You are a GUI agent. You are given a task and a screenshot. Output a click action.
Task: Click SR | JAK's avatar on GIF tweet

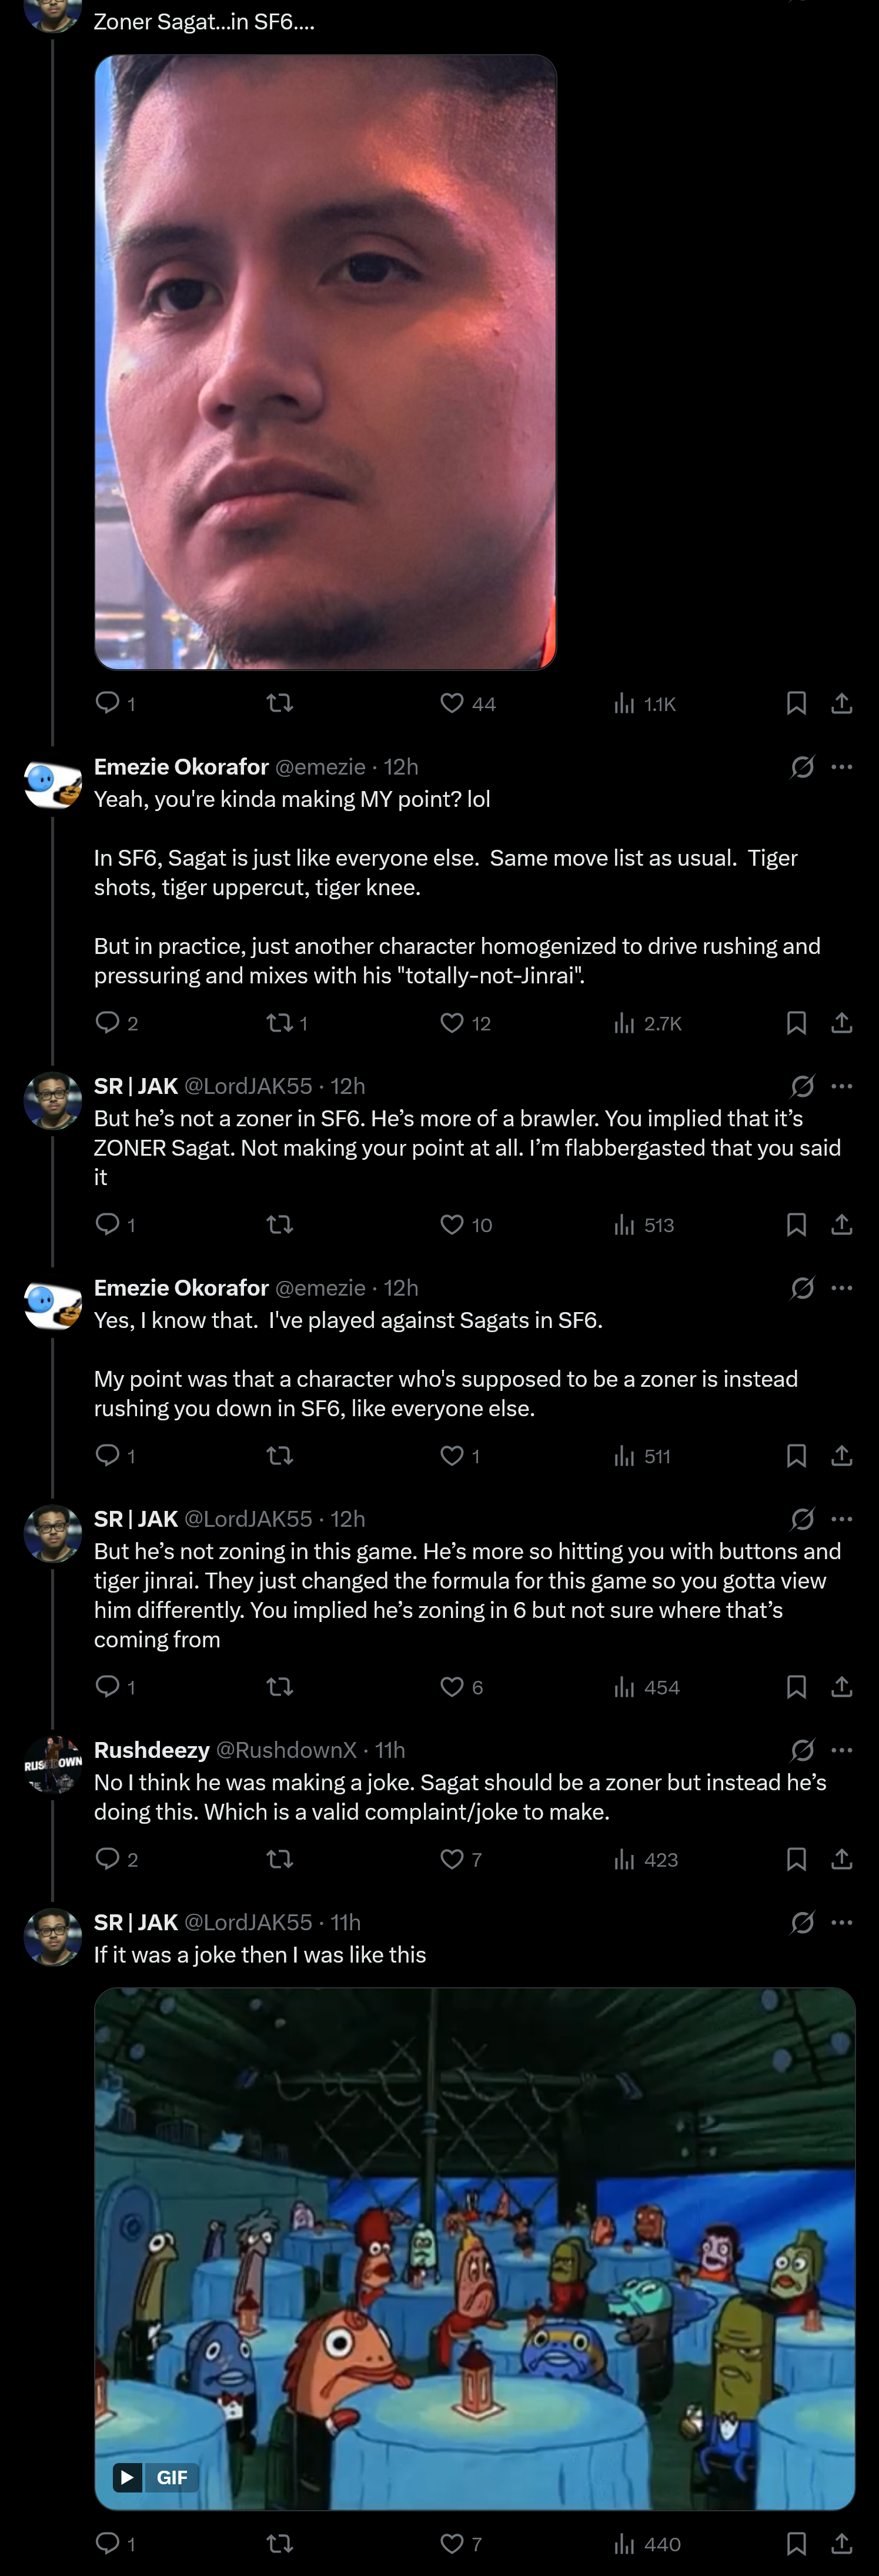pos(52,1937)
